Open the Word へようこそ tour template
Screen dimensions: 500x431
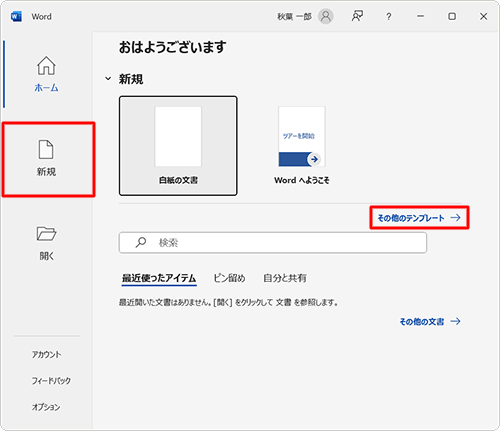click(302, 146)
